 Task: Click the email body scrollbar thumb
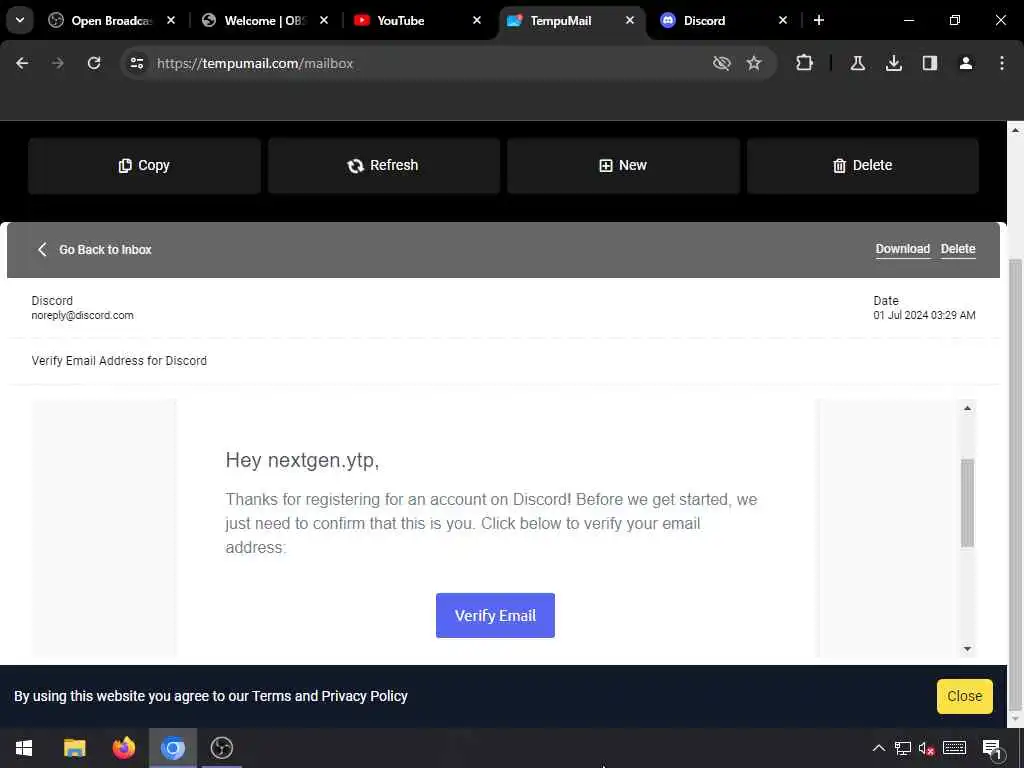click(x=967, y=503)
